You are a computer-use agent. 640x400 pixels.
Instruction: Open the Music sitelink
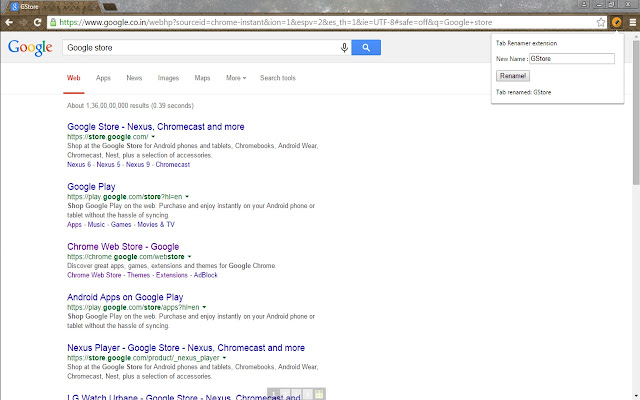pyautogui.click(x=96, y=224)
